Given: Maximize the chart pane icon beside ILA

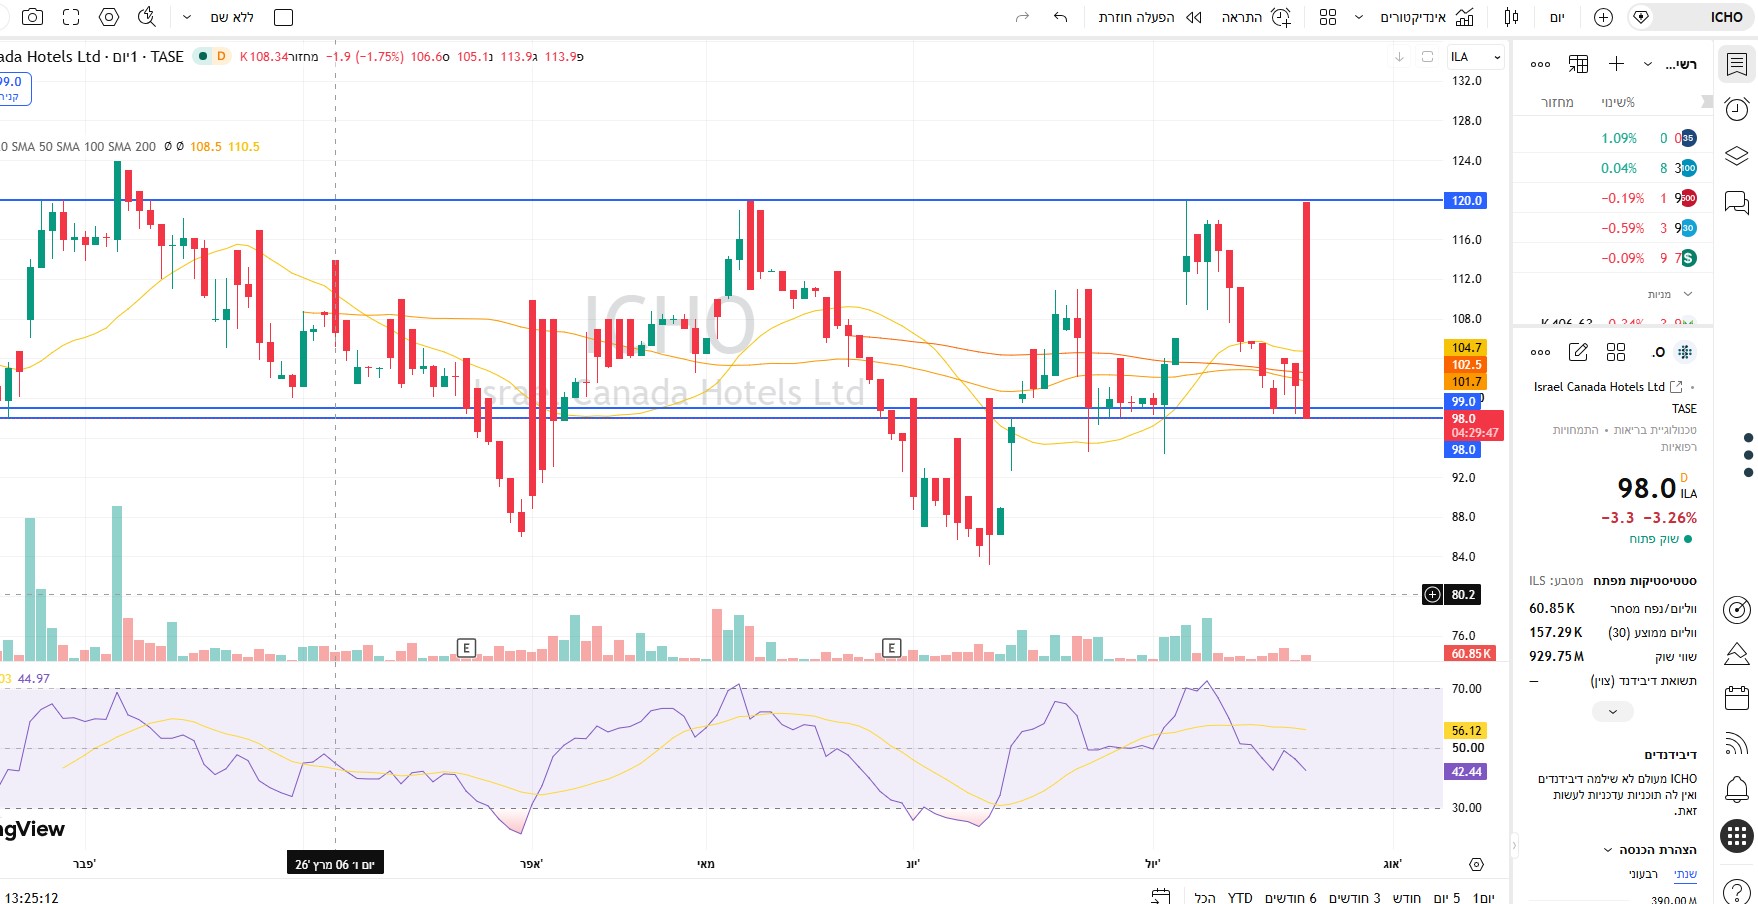Looking at the screenshot, I should tap(1427, 57).
